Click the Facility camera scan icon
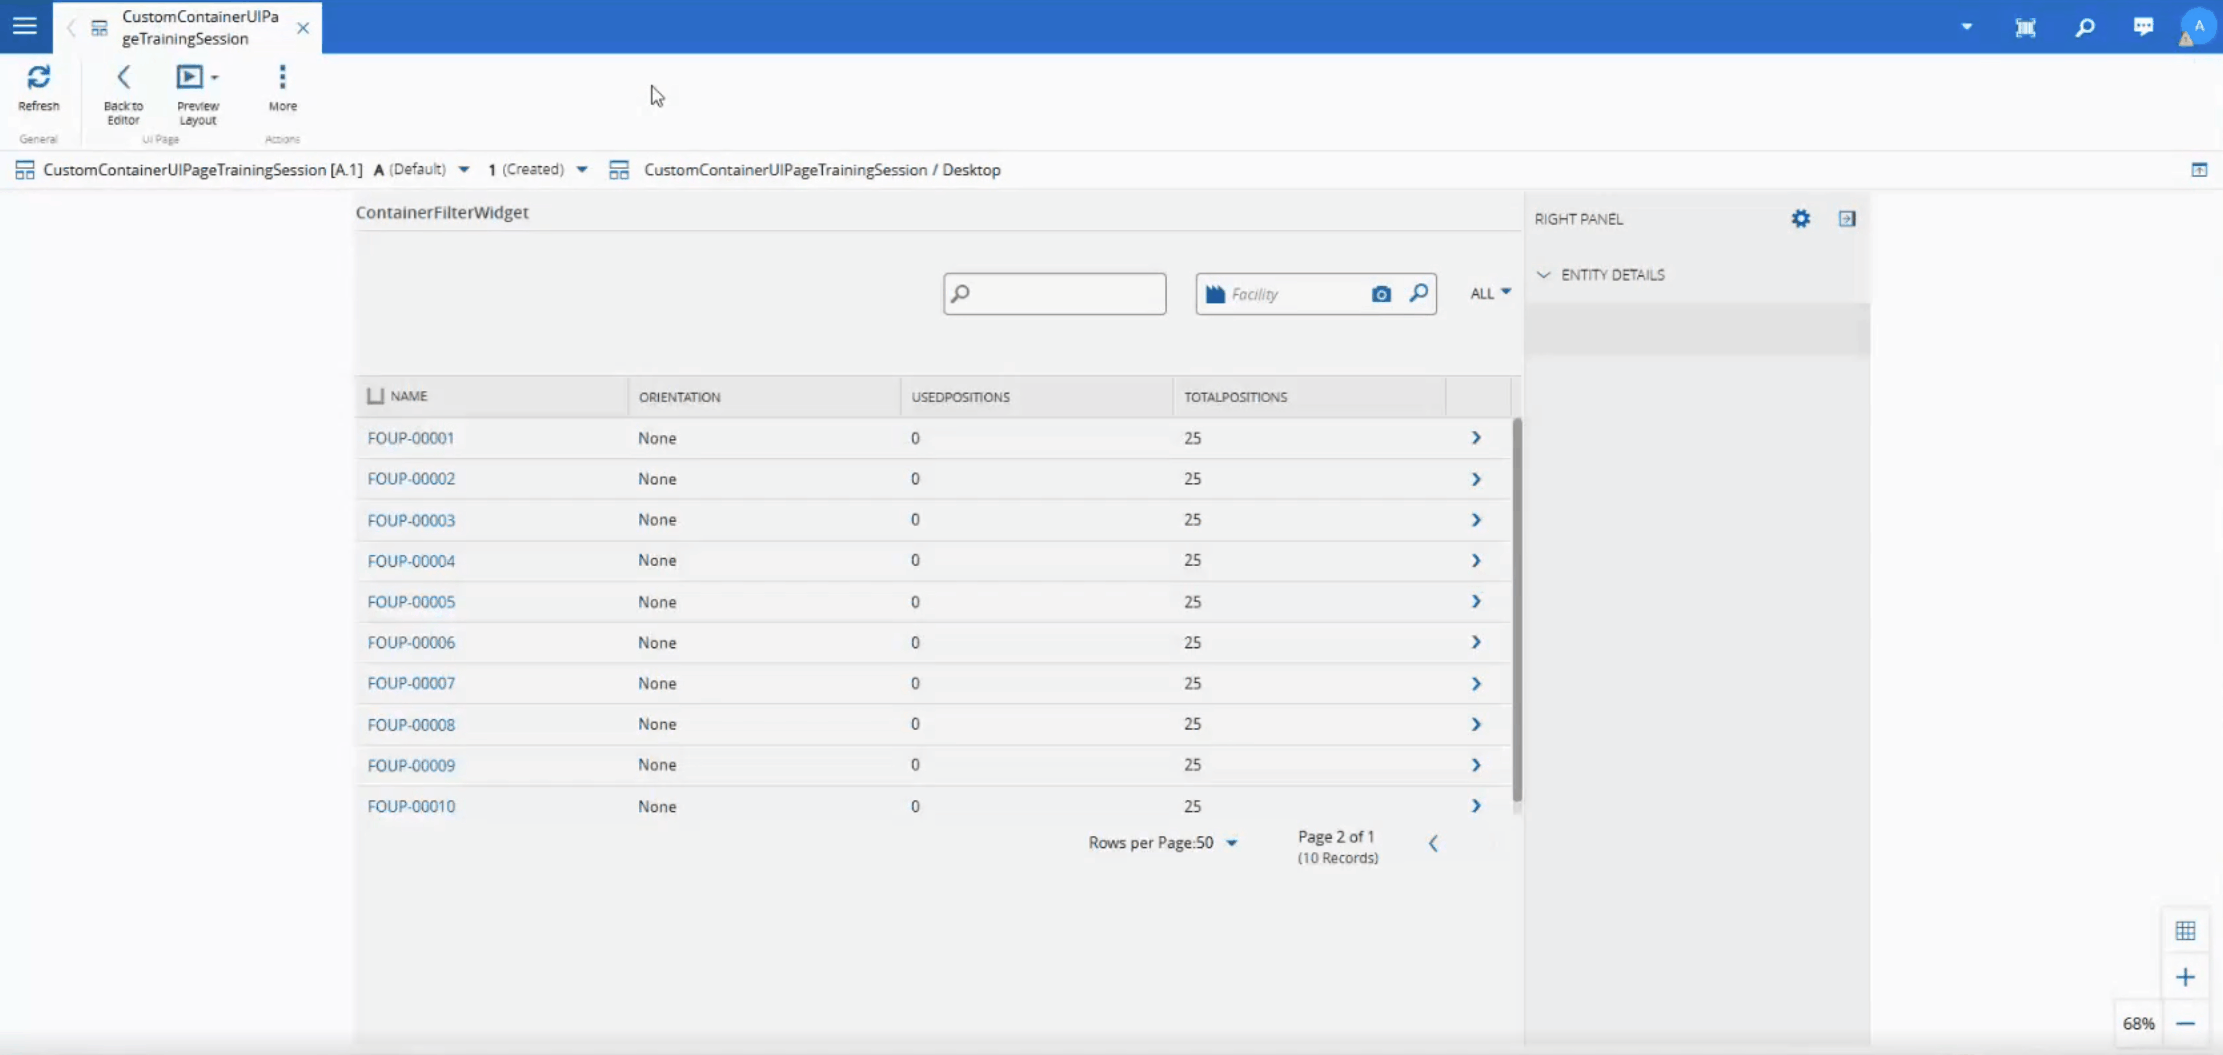 (1381, 294)
